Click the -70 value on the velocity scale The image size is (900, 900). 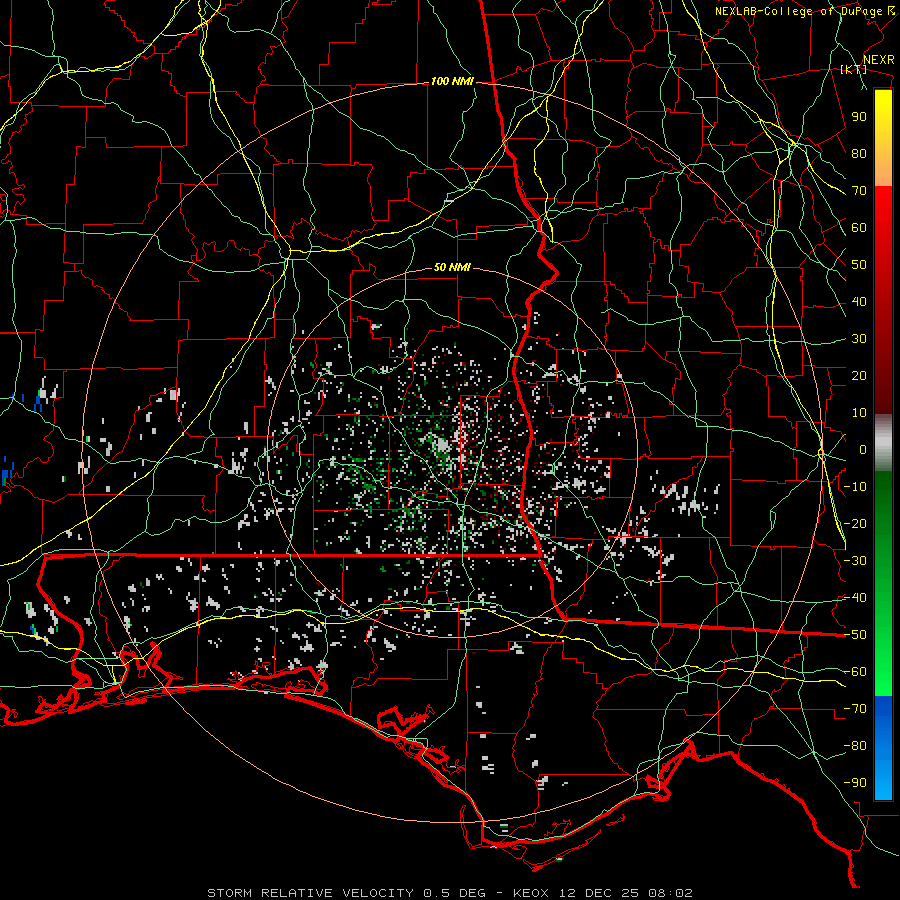tap(855, 709)
